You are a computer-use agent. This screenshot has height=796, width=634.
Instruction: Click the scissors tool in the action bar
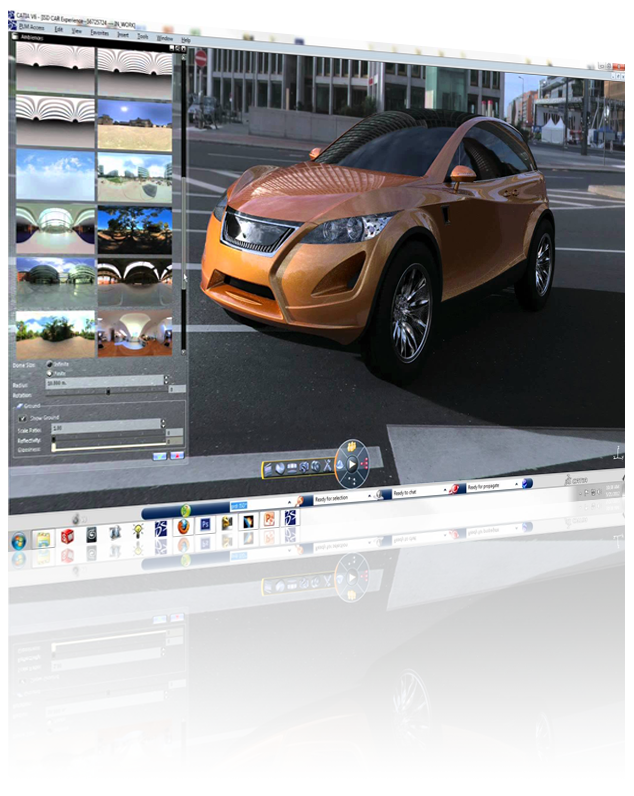330,465
